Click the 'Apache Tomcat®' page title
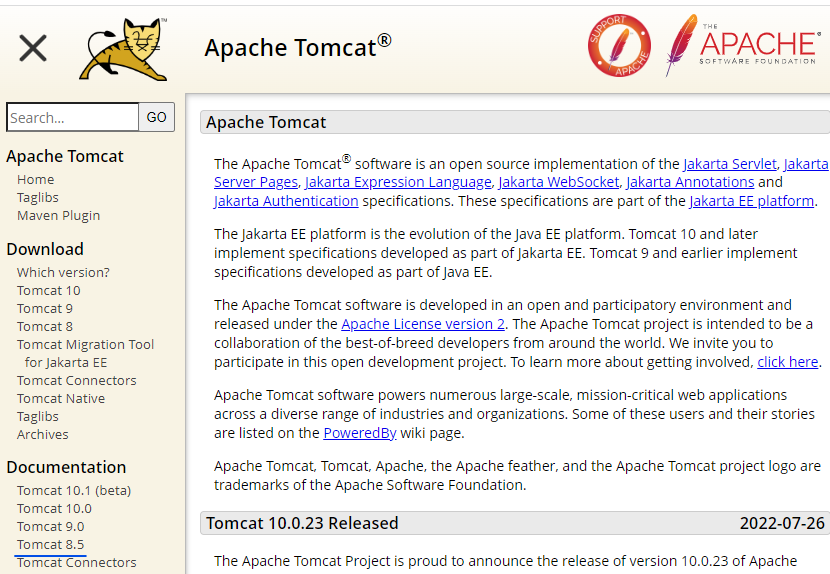 [x=297, y=47]
